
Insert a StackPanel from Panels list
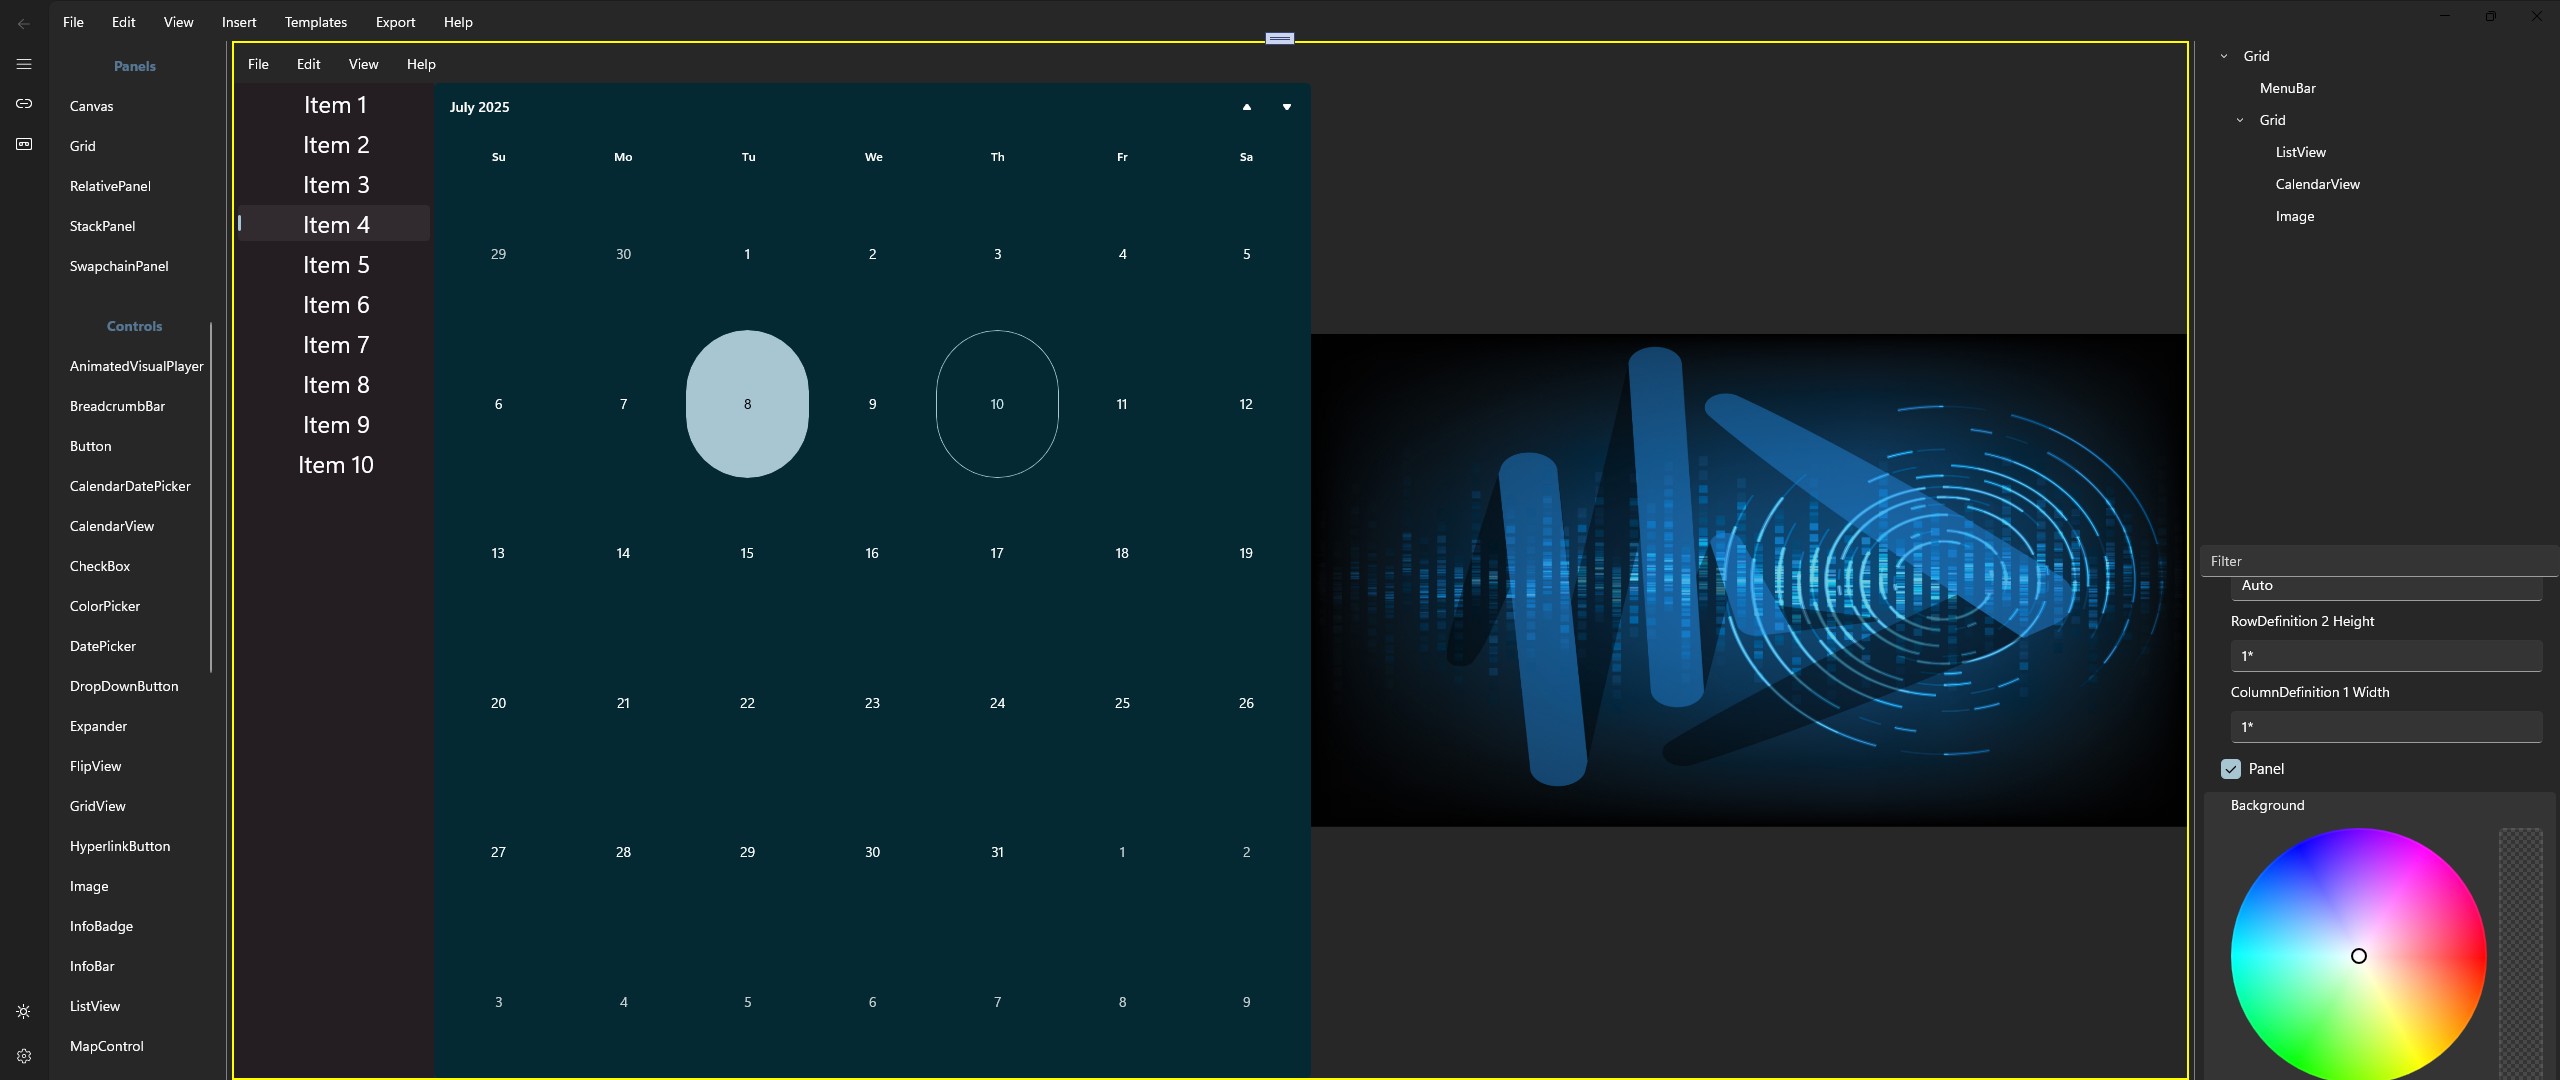102,226
